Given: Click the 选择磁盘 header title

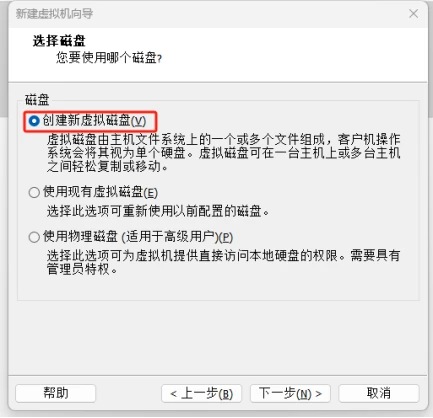Looking at the screenshot, I should [x=59, y=41].
